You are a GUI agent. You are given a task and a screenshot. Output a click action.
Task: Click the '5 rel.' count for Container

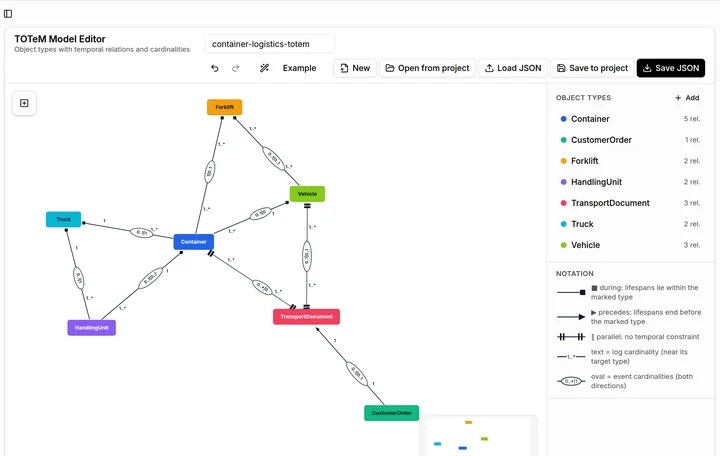click(x=692, y=119)
